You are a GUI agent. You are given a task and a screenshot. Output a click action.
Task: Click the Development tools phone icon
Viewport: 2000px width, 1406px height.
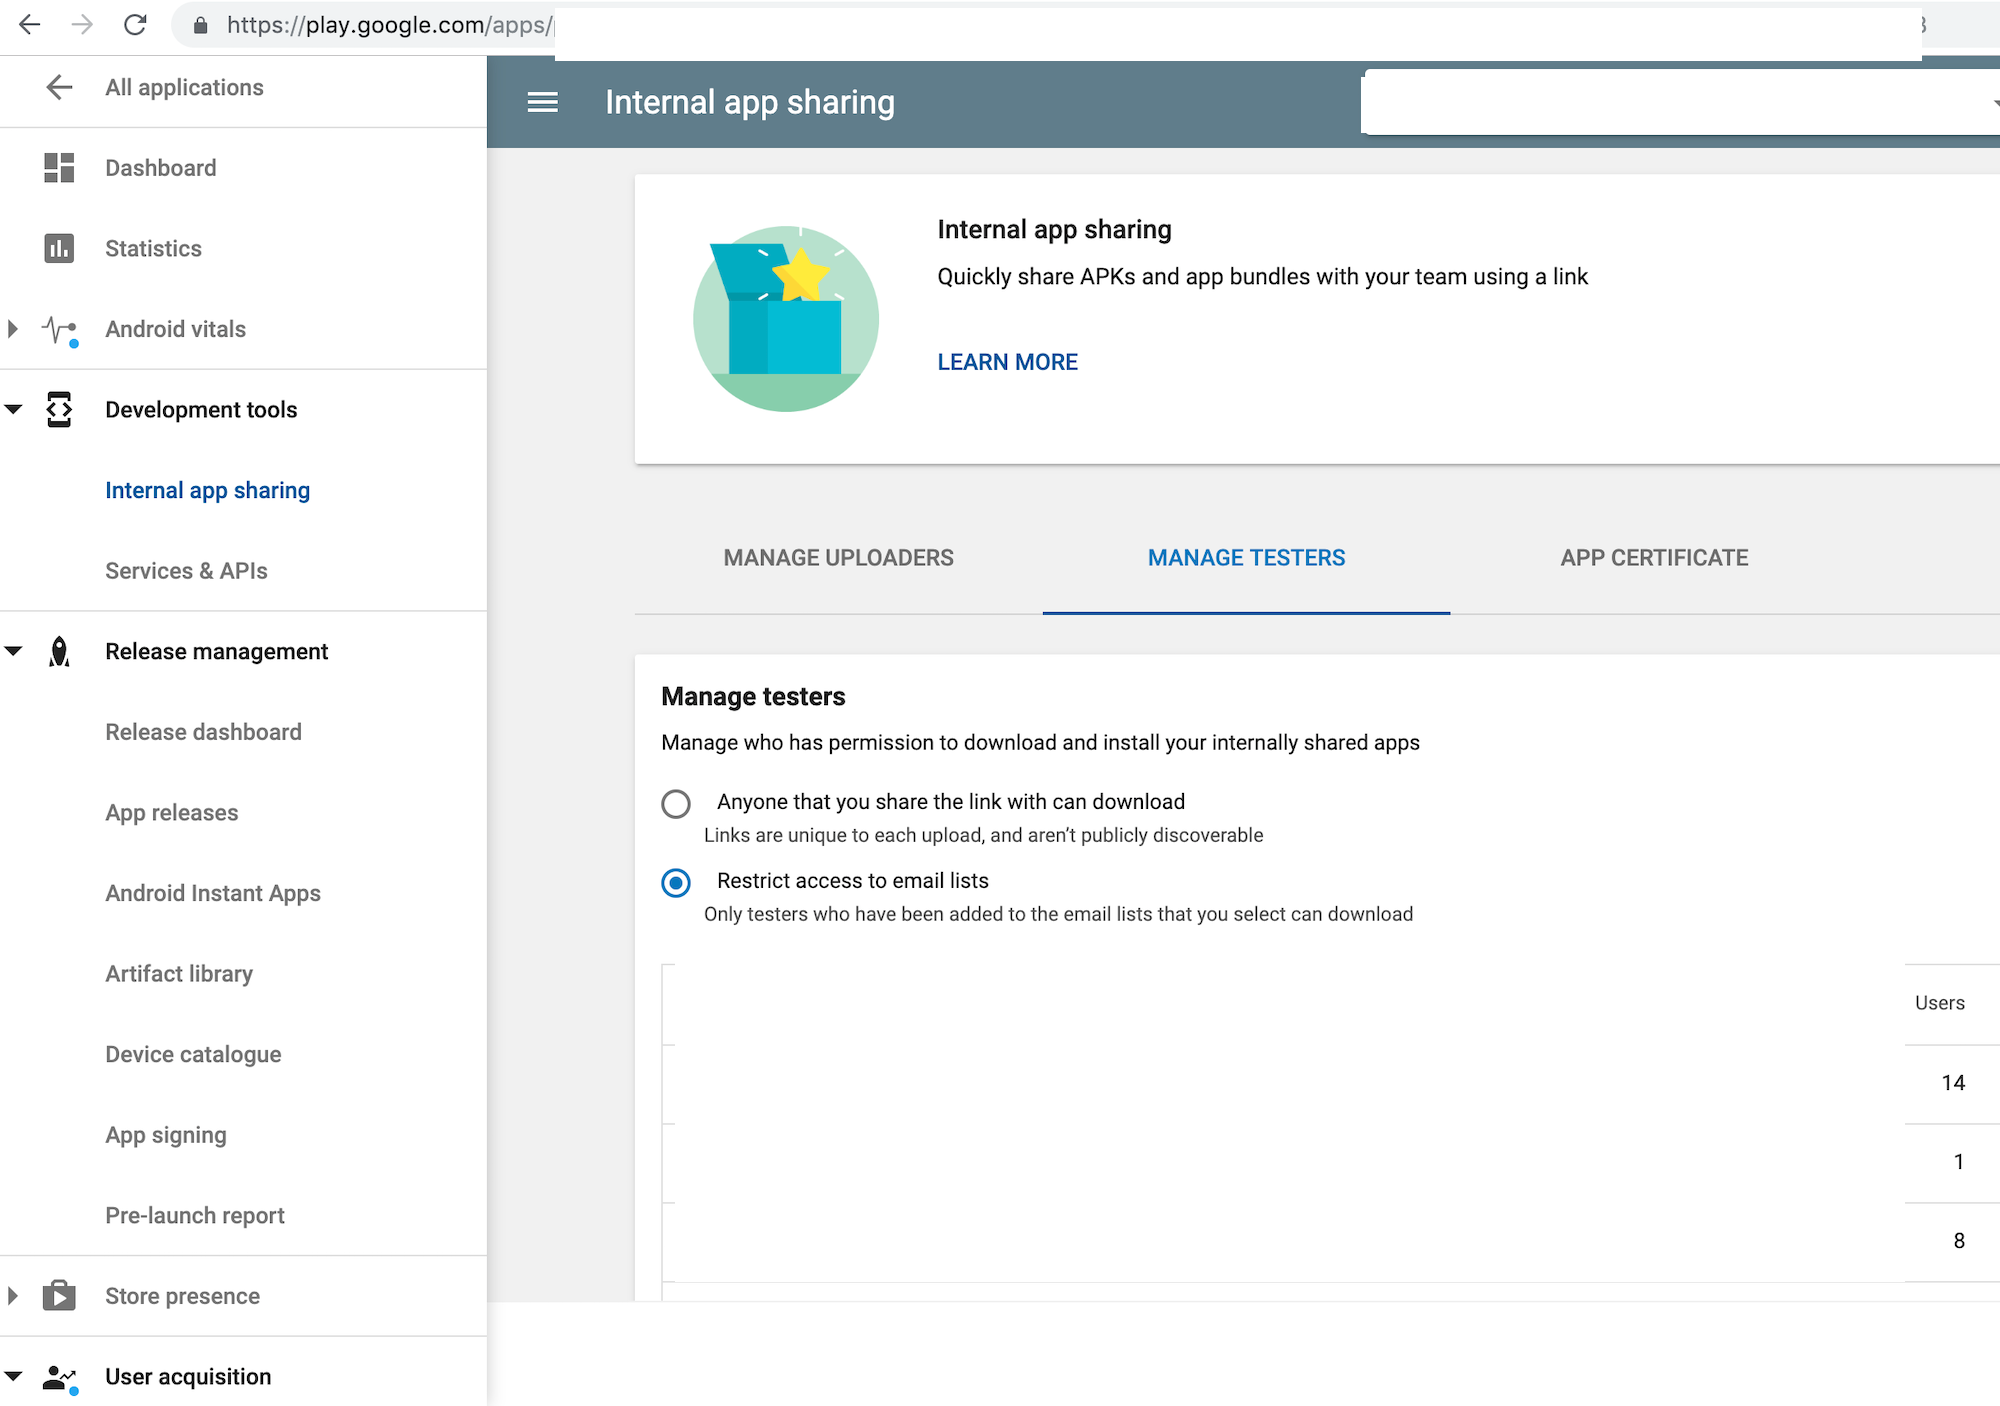pos(59,409)
